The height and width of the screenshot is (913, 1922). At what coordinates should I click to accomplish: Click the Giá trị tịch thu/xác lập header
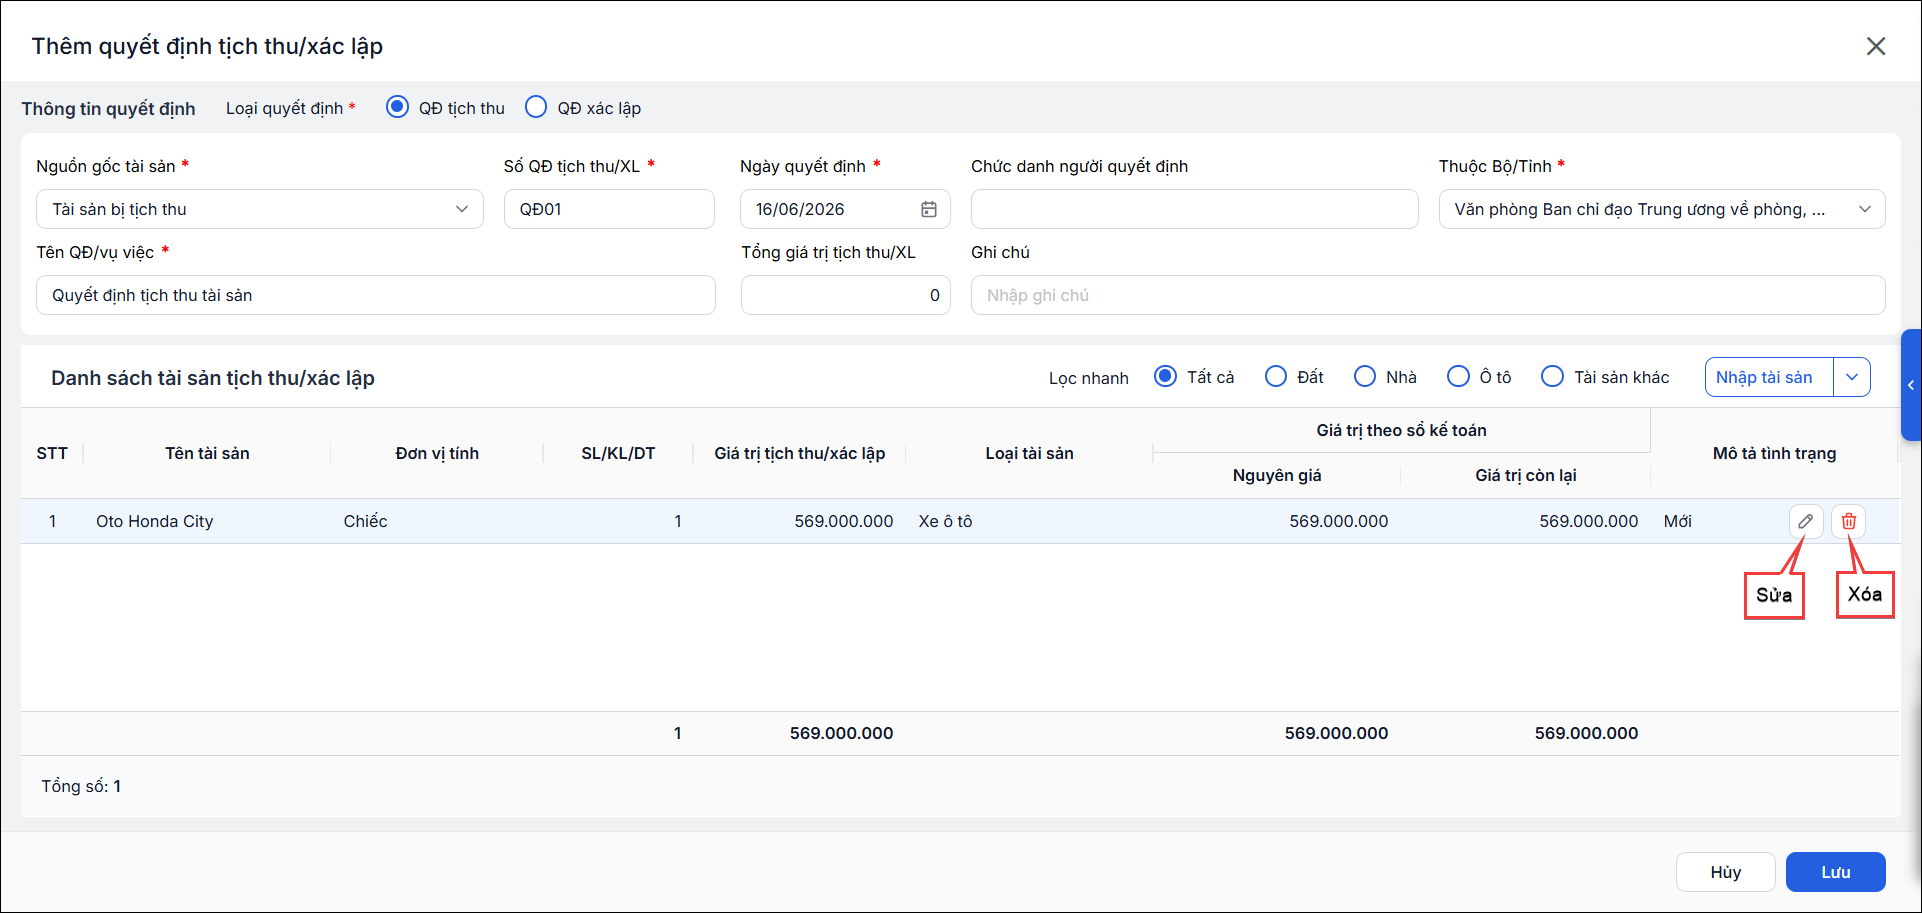click(x=800, y=453)
